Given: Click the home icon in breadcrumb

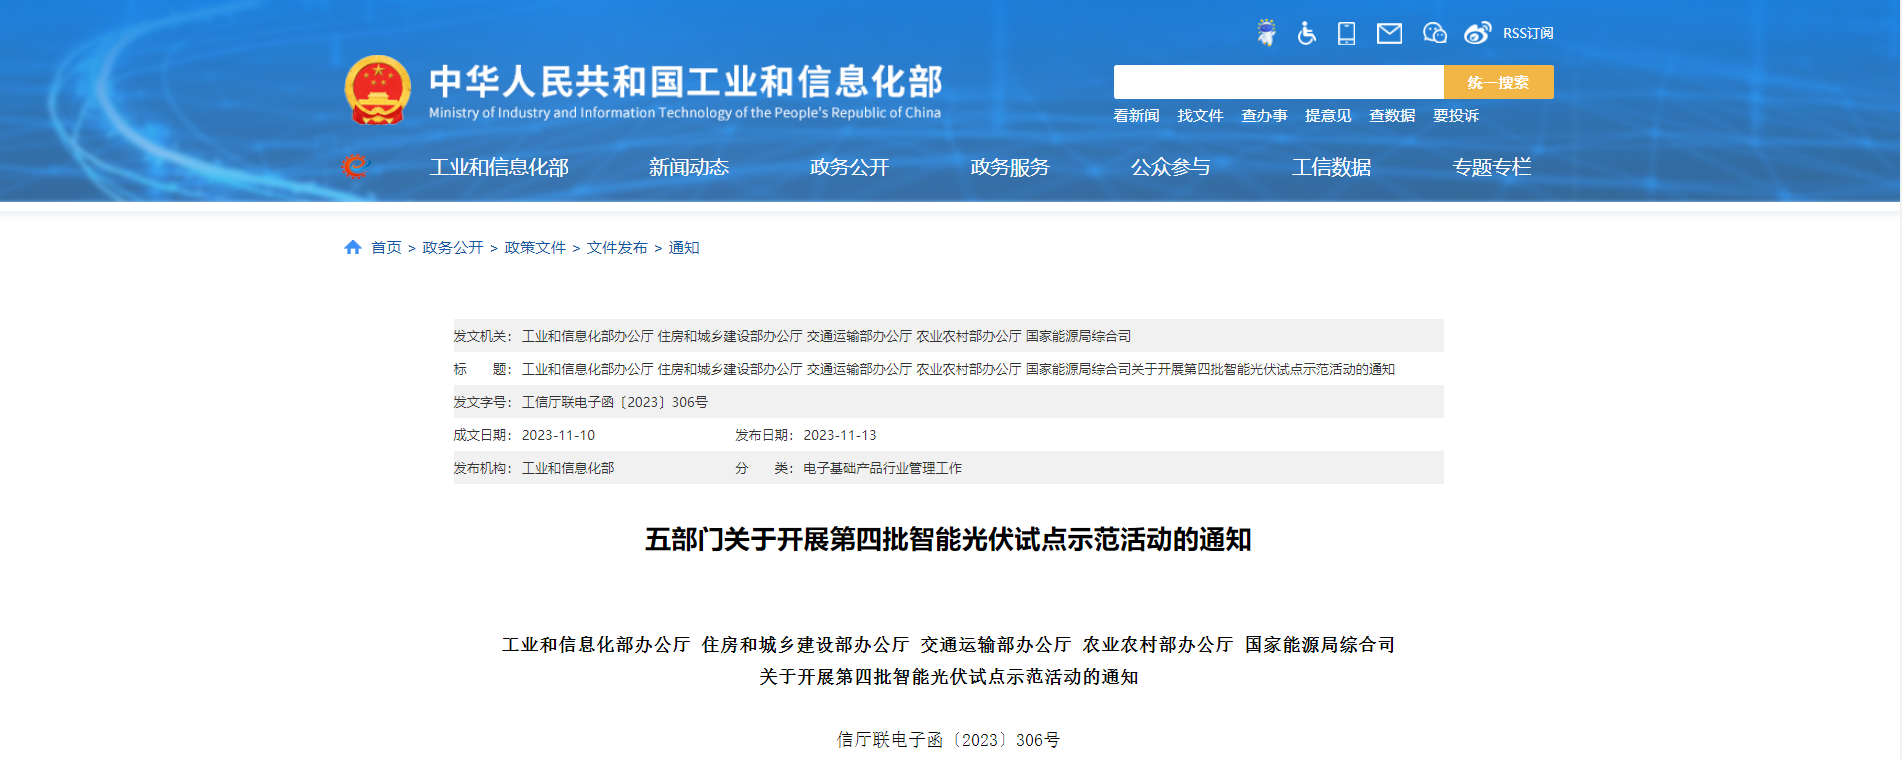Looking at the screenshot, I should pos(352,247).
